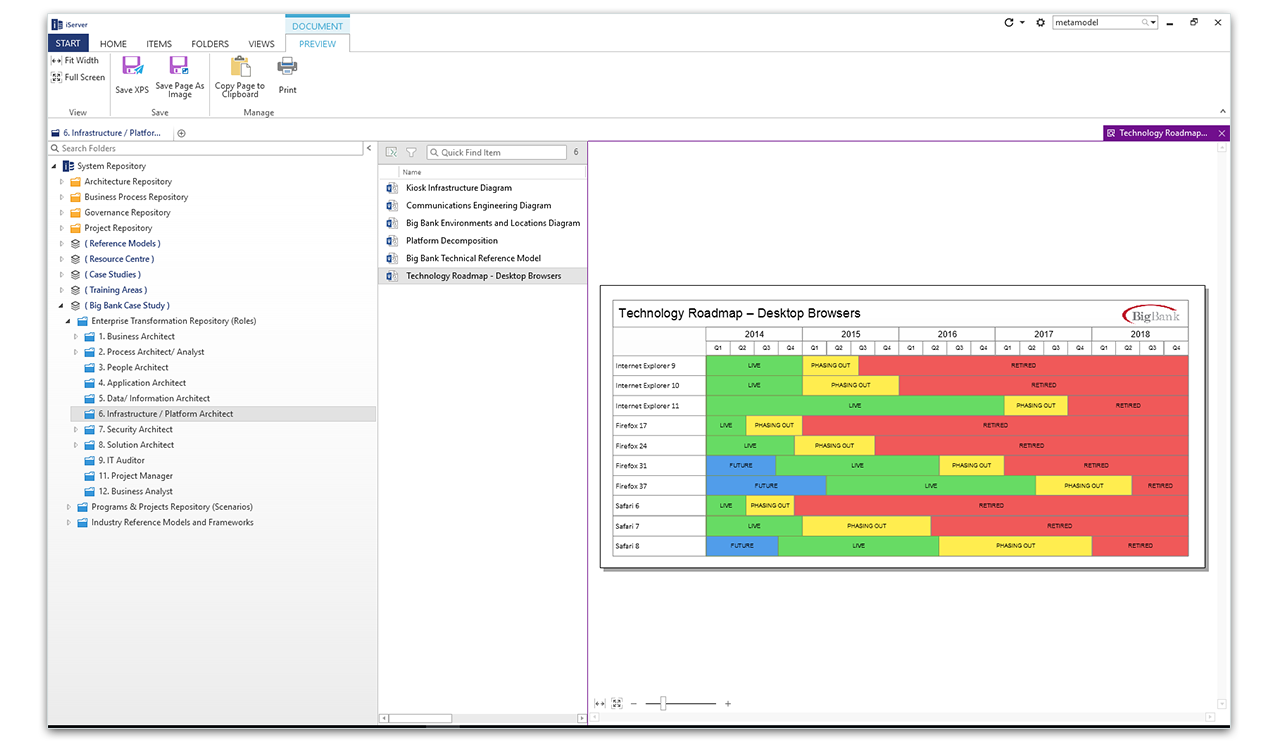Open Big Bank Environments and Locations Diagram
Screen dimensions: 1280x742
(x=493, y=223)
